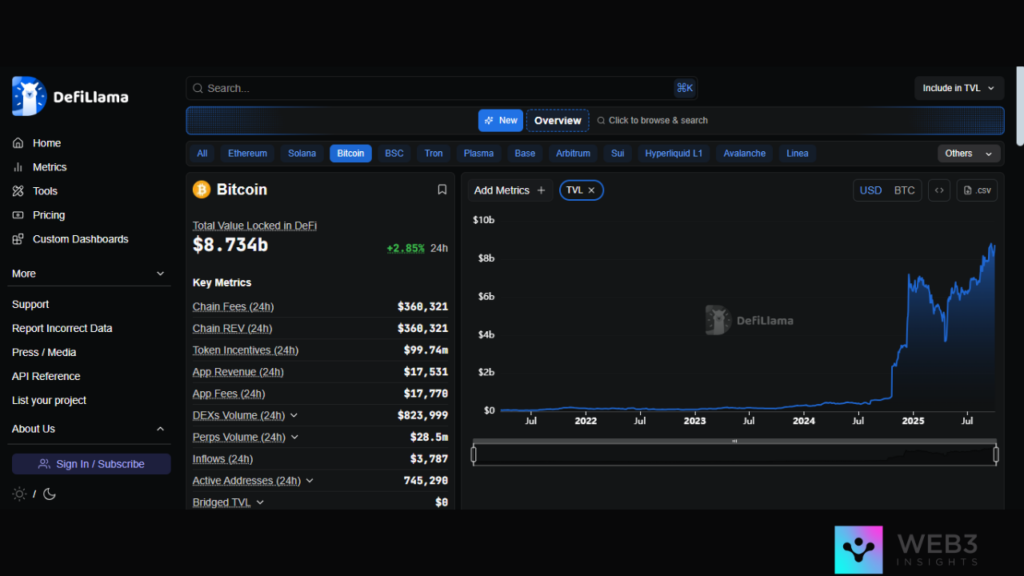
Task: Switch chart denomination to BTC
Action: coord(904,190)
